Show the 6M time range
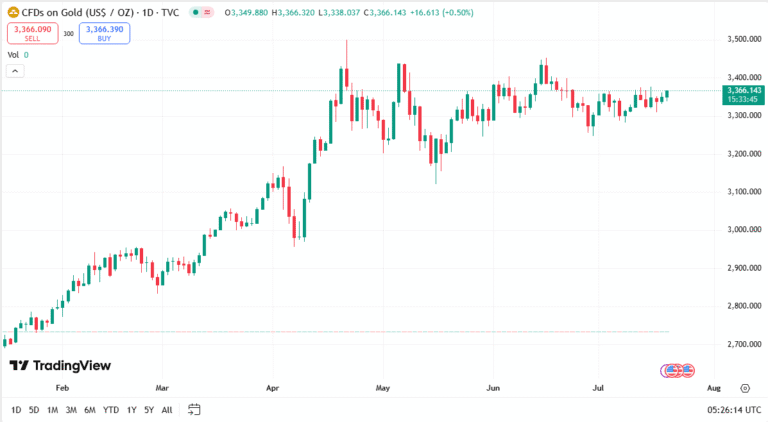 coord(90,410)
